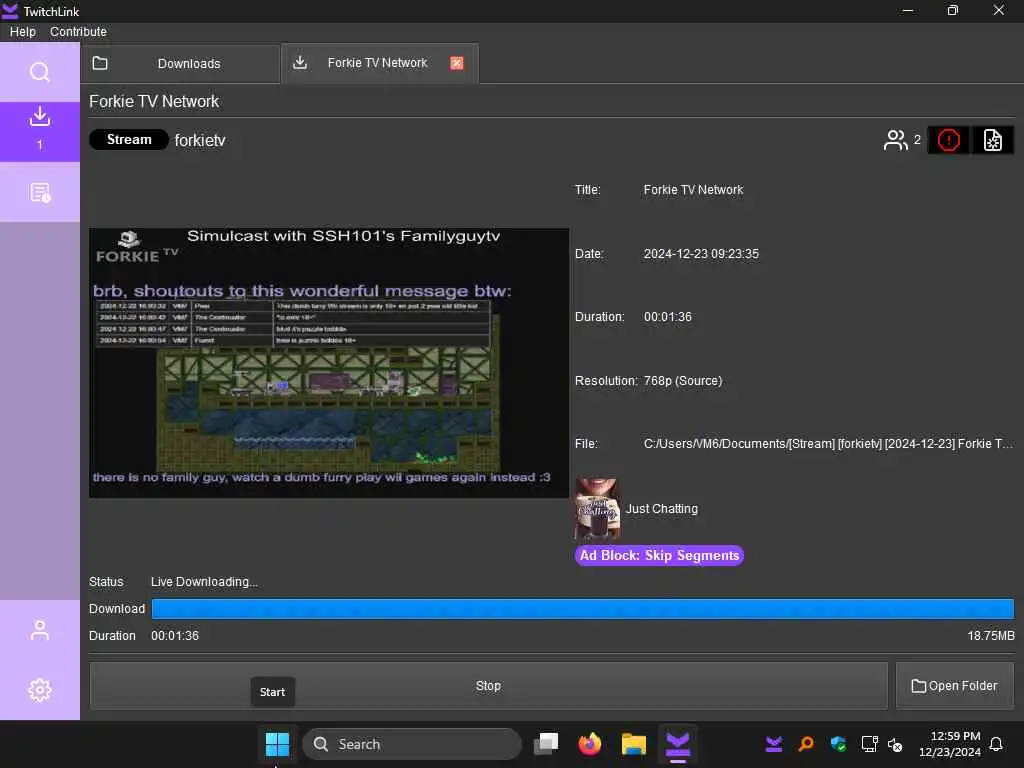This screenshot has width=1024, height=768.
Task: Click the folder icon on the Downloads tab
Action: [100, 63]
